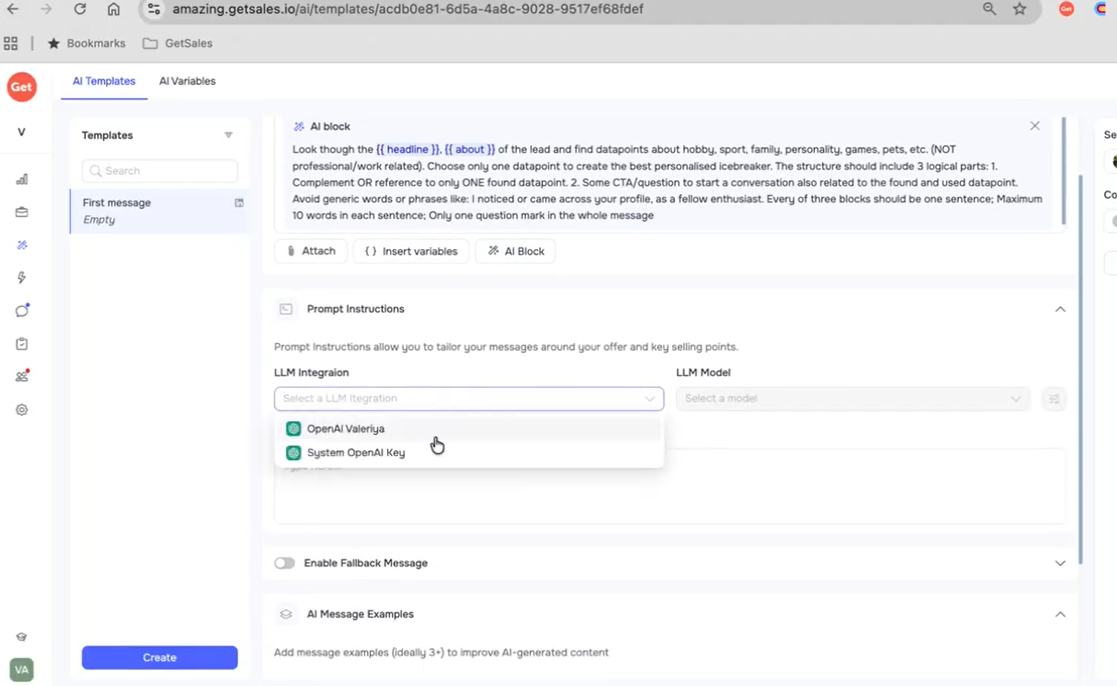
Task: Go forward using browser forward arrow
Action: tap(46, 9)
